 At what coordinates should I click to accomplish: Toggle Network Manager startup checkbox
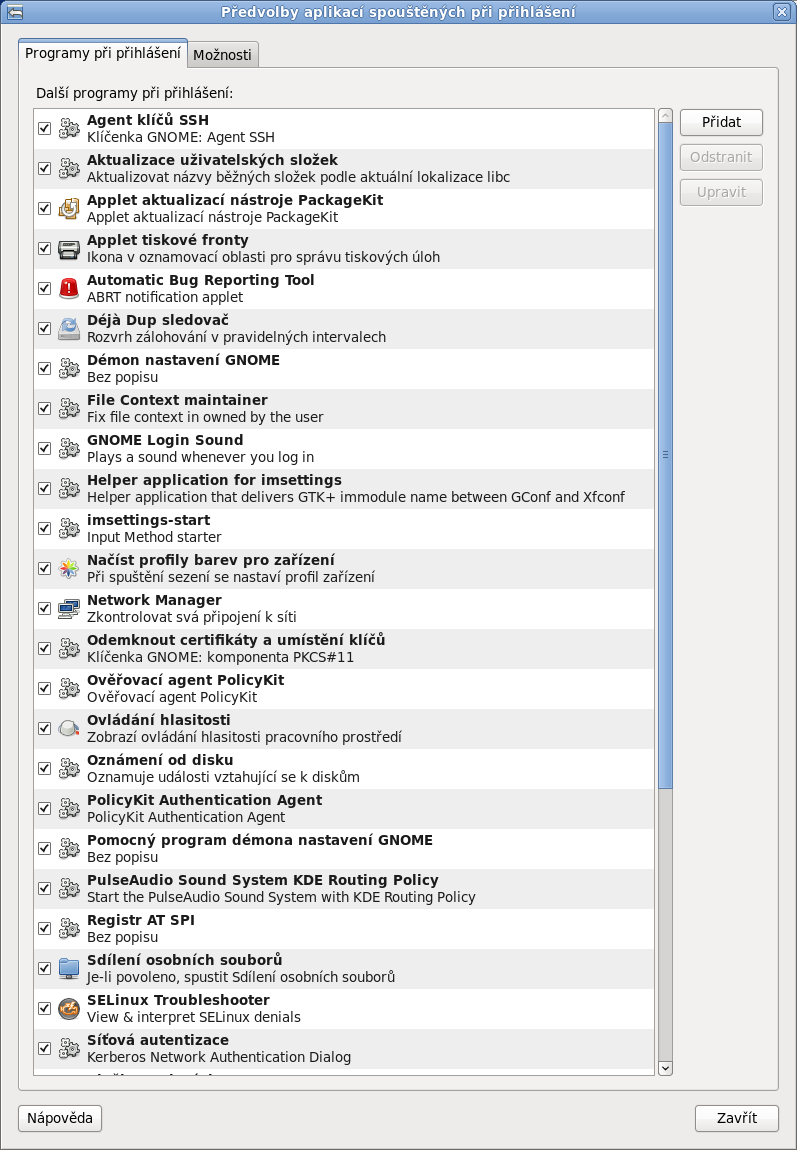pos(45,608)
